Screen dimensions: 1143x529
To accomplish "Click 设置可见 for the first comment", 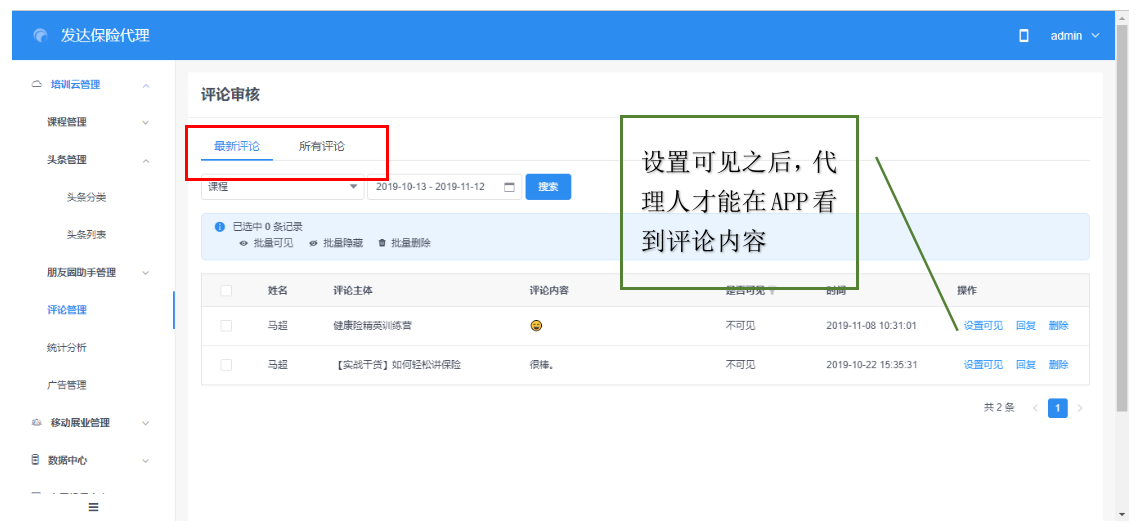I will [982, 326].
